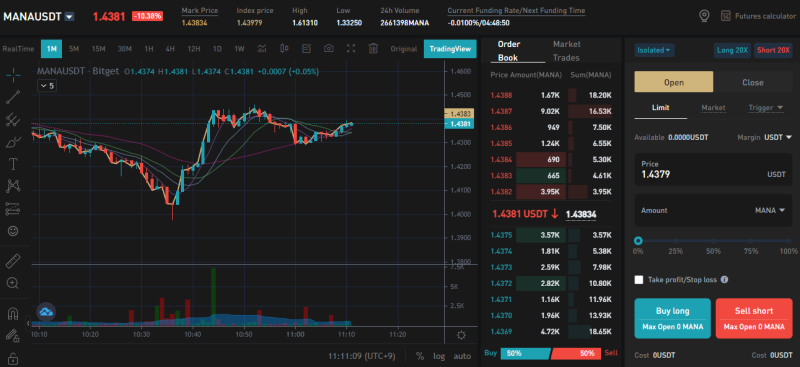This screenshot has height=367, width=800.
Task: Open the emoji icons tool
Action: pyautogui.click(x=13, y=231)
